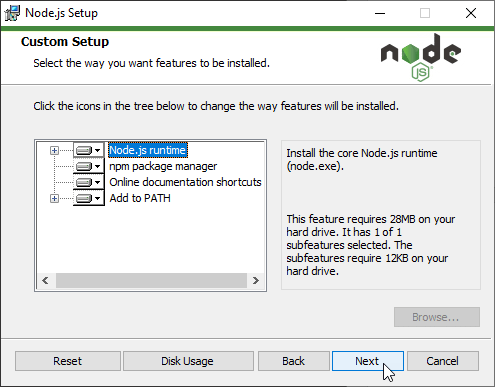Select Add to PATH feature
Image resolution: width=495 pixels, height=387 pixels.
(140, 198)
